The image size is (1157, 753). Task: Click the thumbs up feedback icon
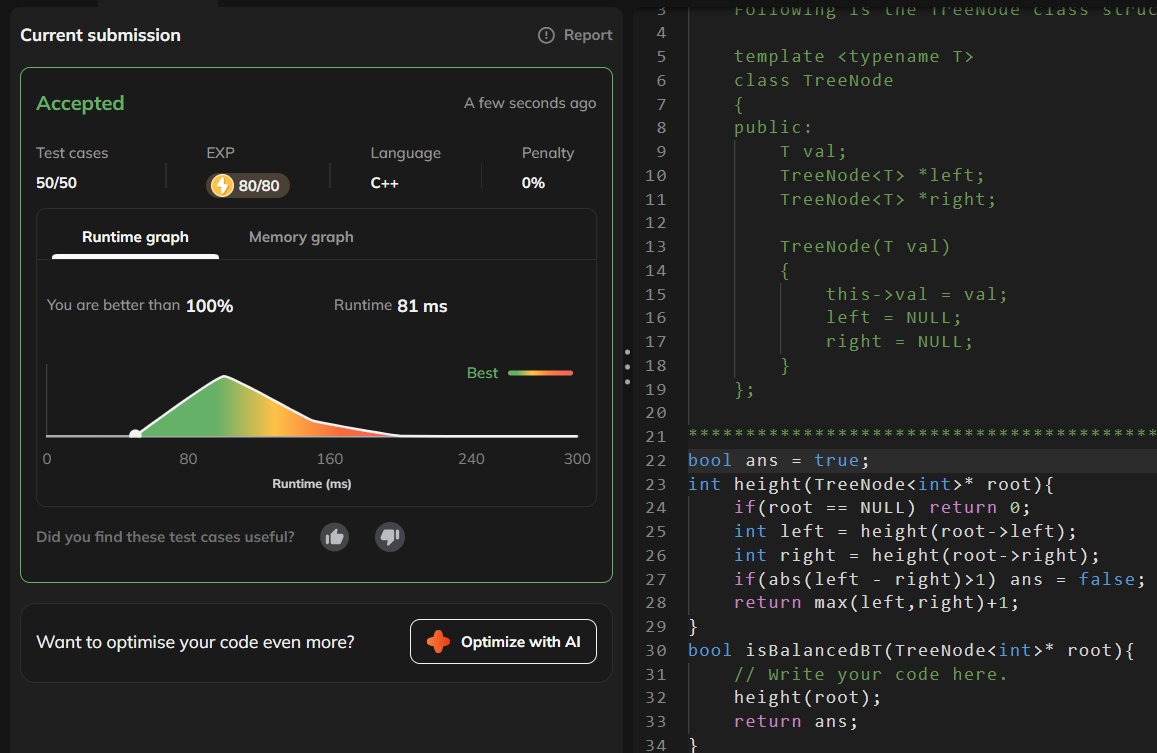[335, 537]
